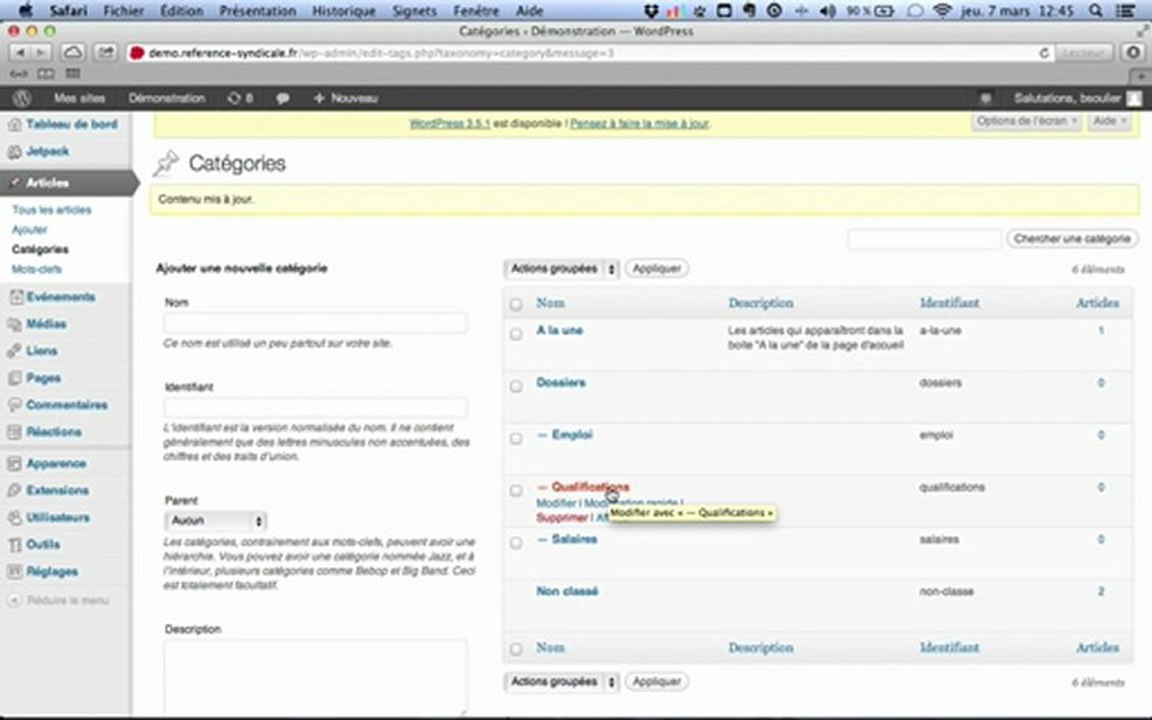
Task: Click Supprimer under Qualifications
Action: [x=562, y=518]
